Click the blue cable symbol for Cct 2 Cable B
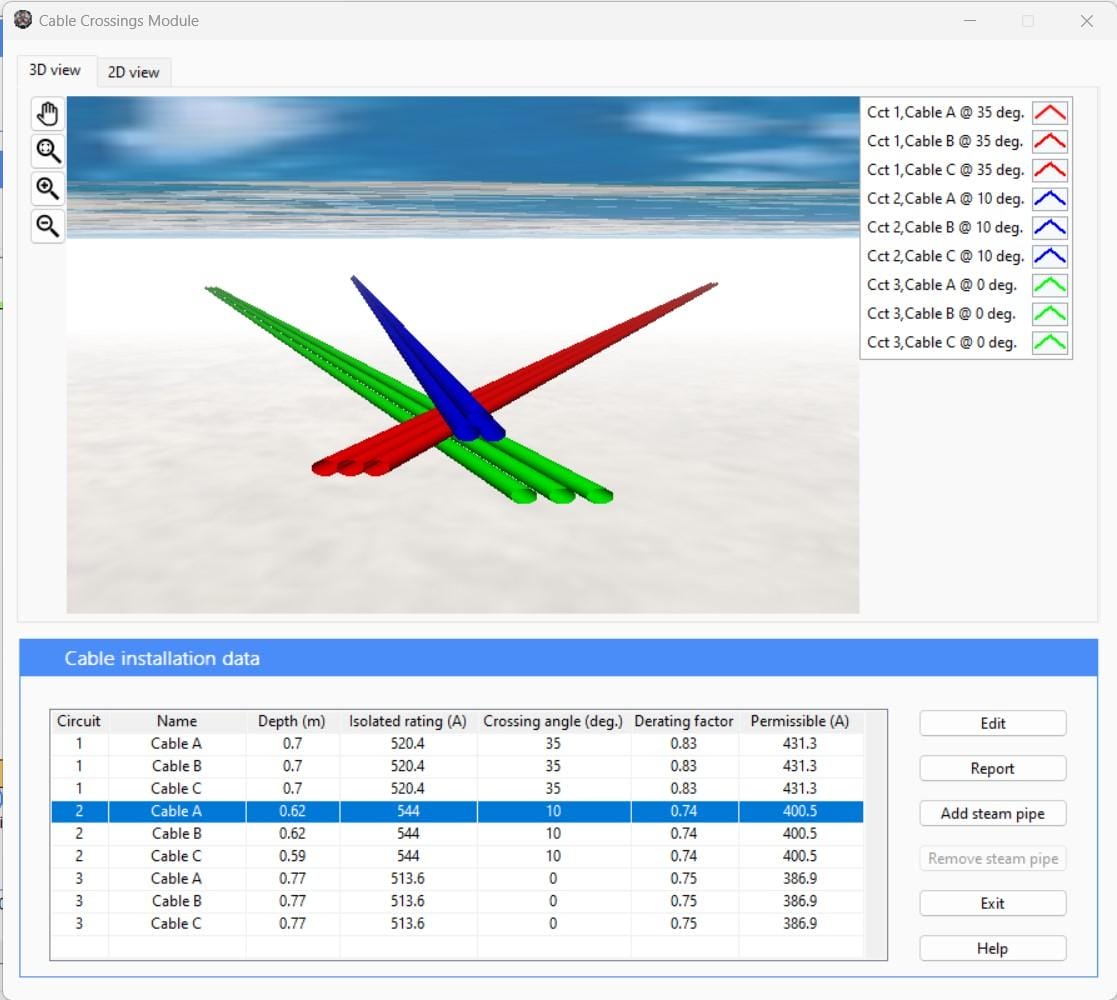 point(1049,227)
